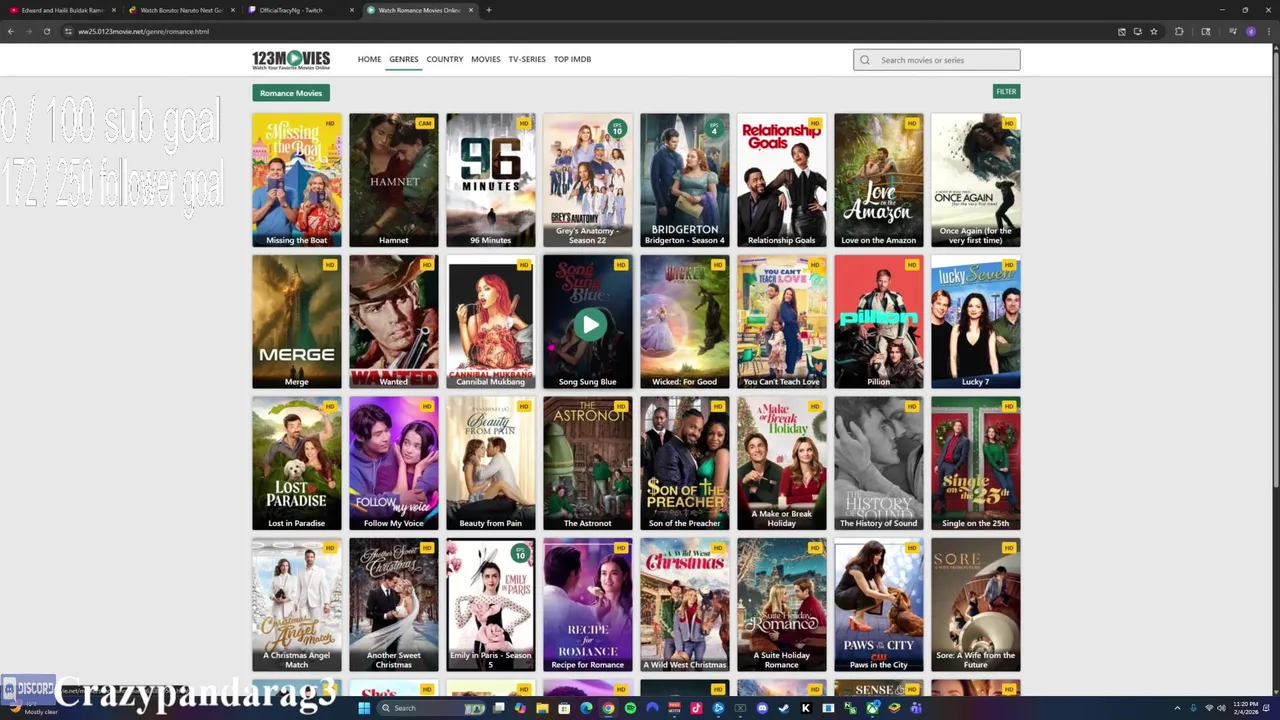1280x720 pixels.
Task: Open the Wicked: For Good poster
Action: click(x=685, y=322)
